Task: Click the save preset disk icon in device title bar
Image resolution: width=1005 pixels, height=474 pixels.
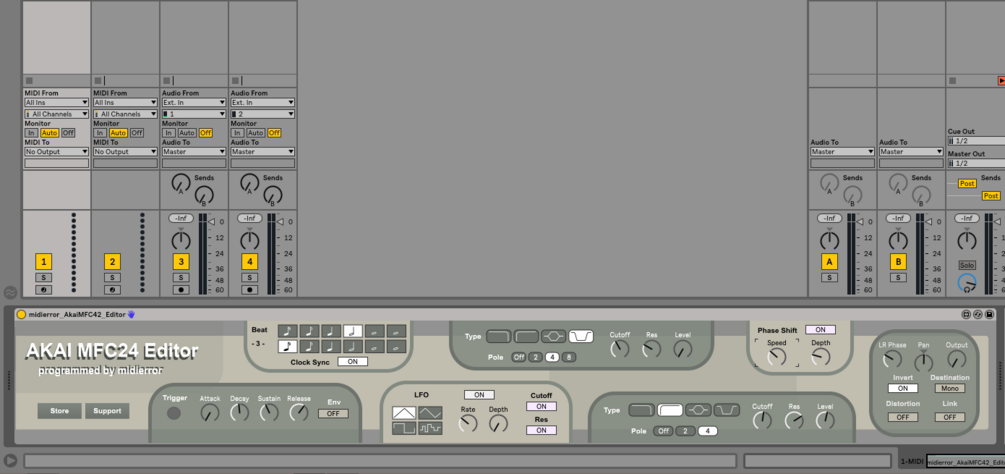Action: point(990,315)
